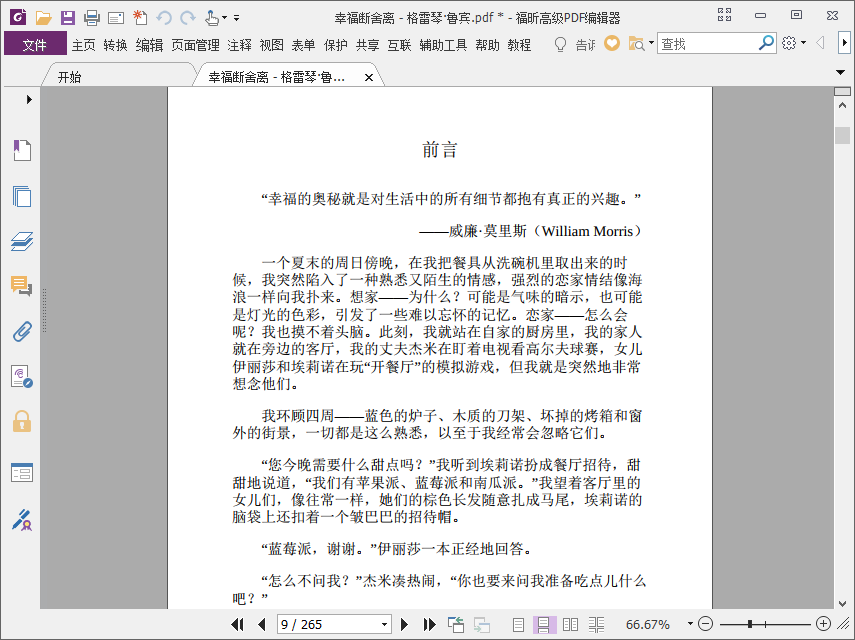Viewport: 855px width, 640px height.
Task: Email the PDF via envelope icon
Action: 116,19
